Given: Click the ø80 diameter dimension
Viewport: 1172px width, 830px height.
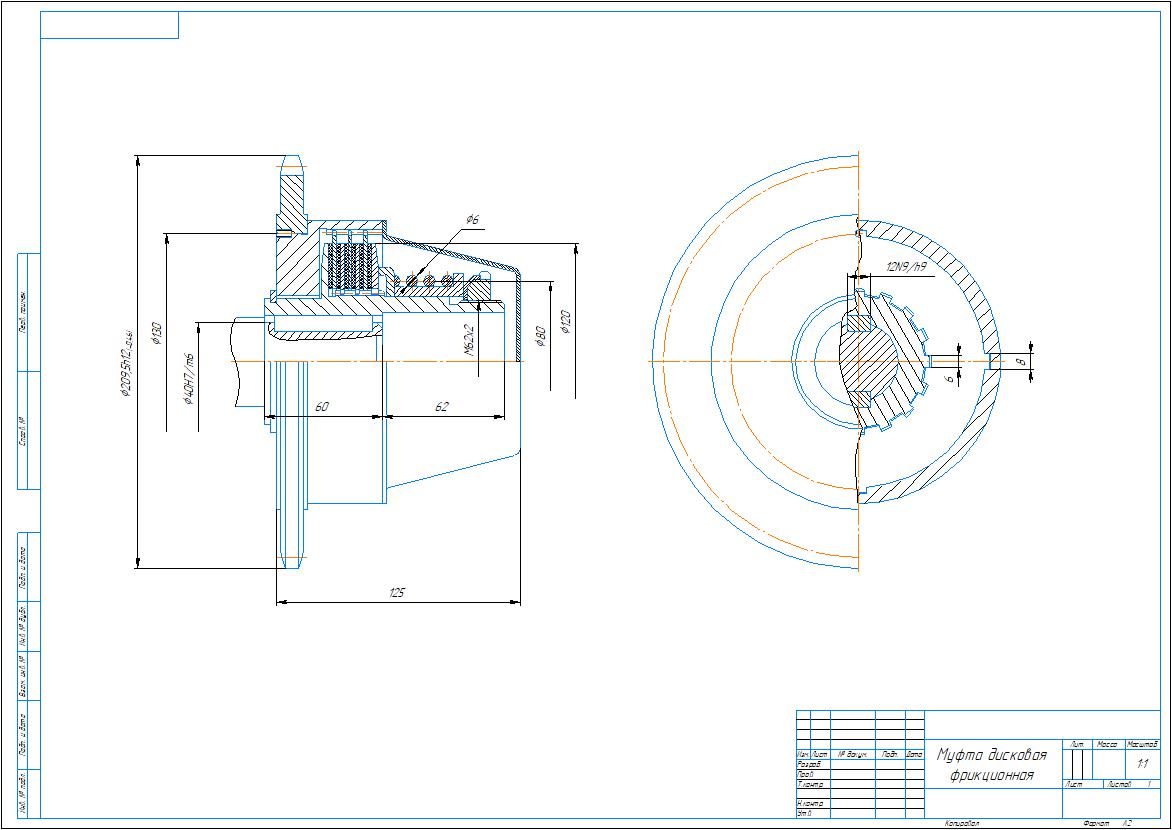Looking at the screenshot, I should [x=540, y=336].
